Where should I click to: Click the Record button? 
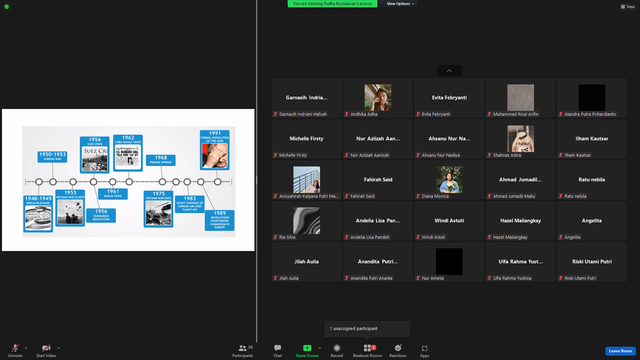pyautogui.click(x=337, y=350)
